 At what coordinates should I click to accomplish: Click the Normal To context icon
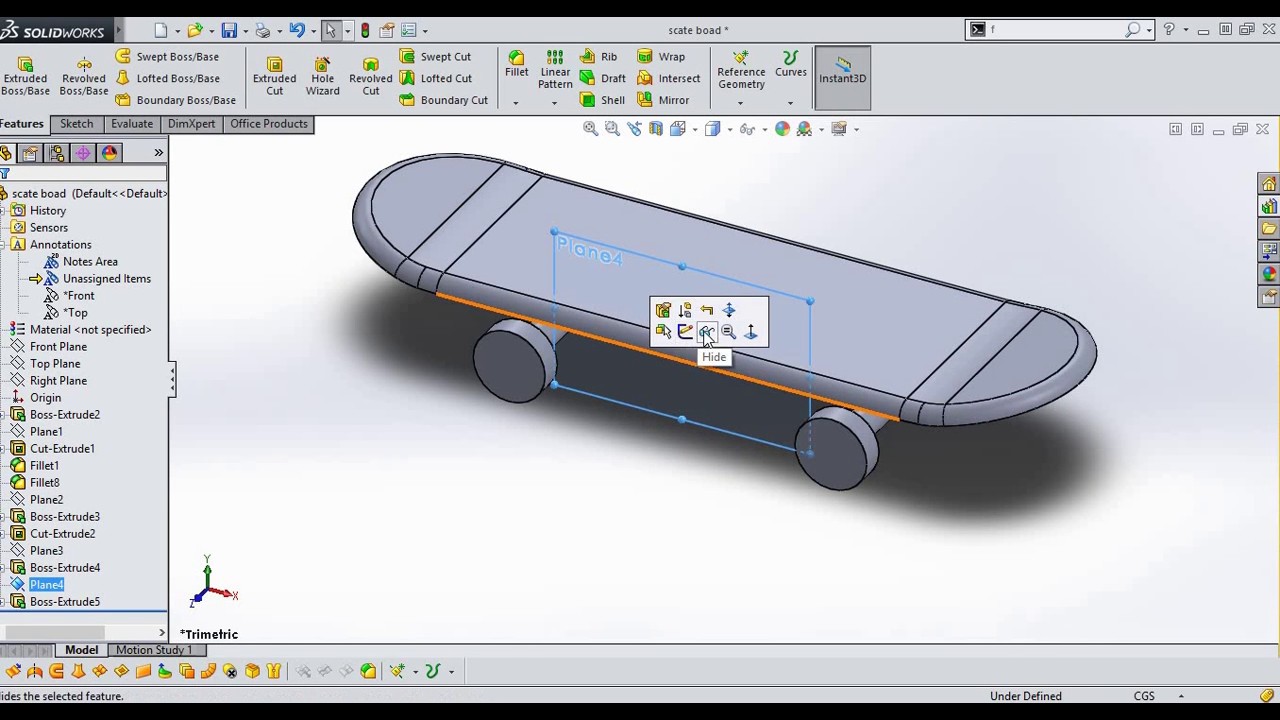pos(751,332)
